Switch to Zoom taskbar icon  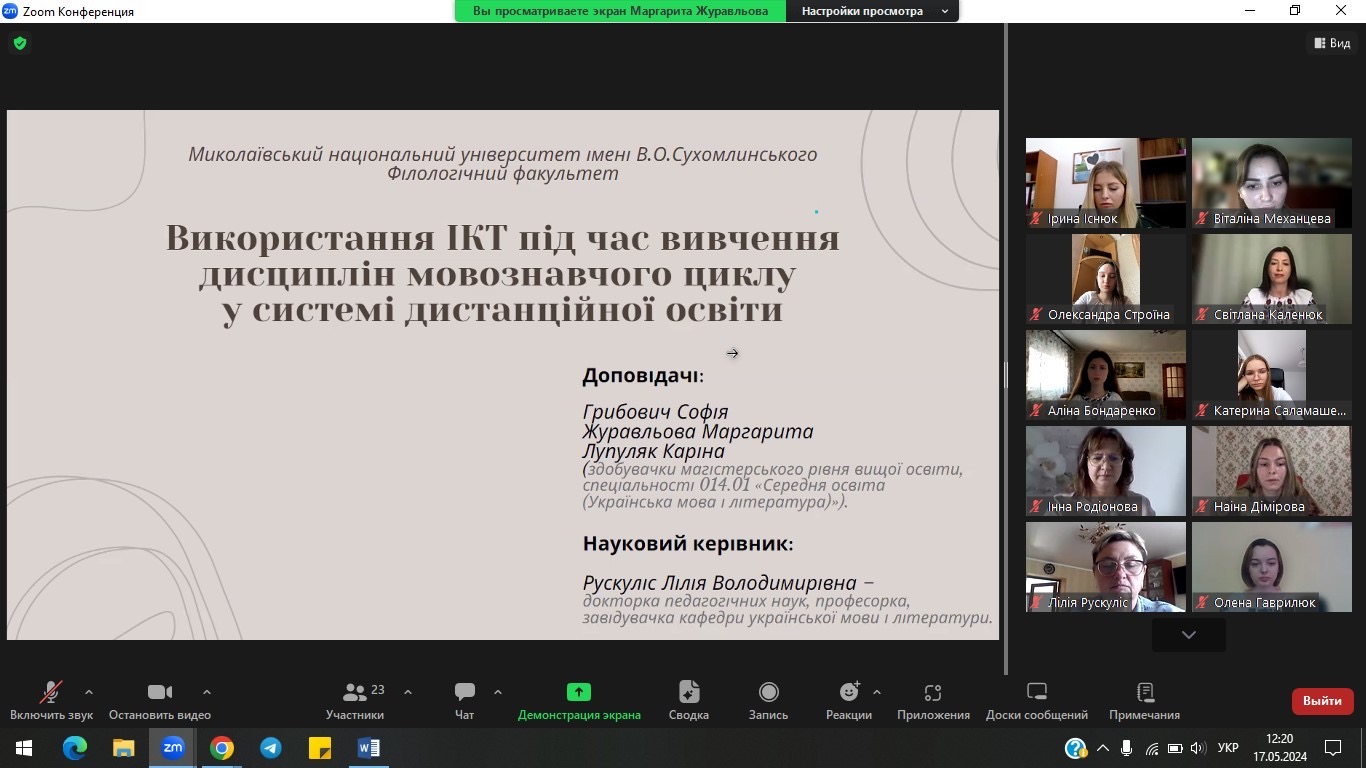pos(172,748)
